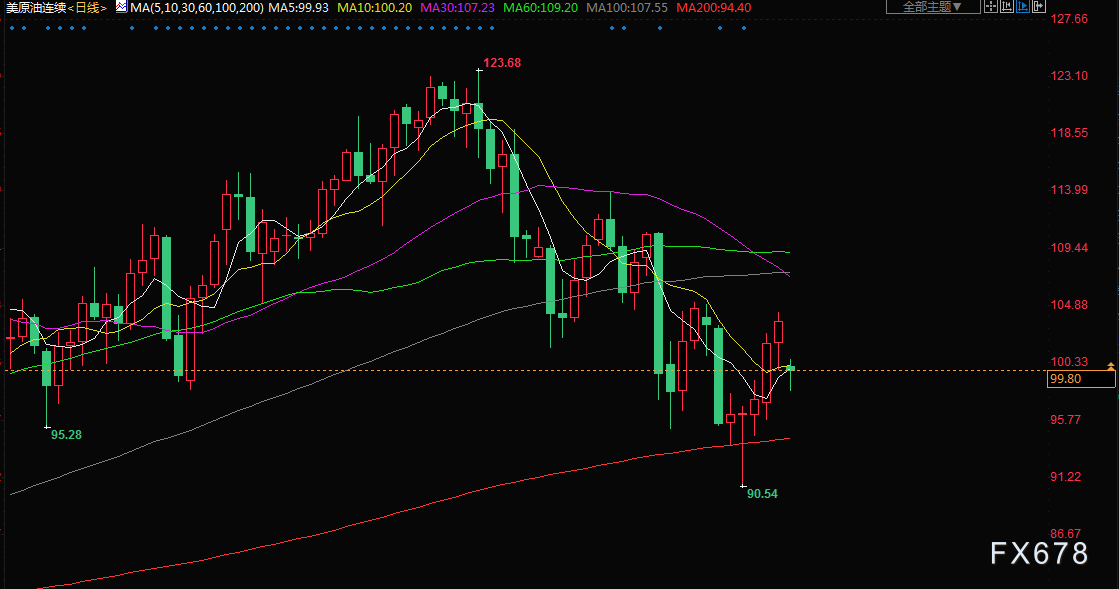Click the export panel arrow icon
Image resolution: width=1119 pixels, height=589 pixels.
(1039, 7)
